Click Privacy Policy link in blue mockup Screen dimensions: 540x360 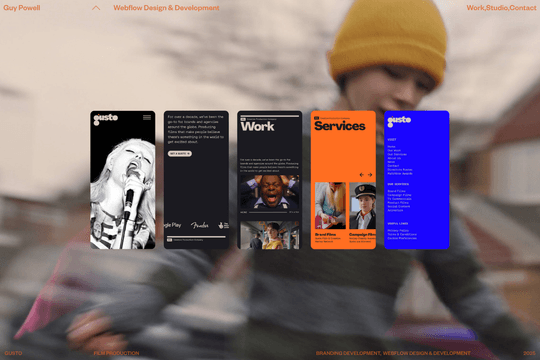pyautogui.click(x=398, y=230)
